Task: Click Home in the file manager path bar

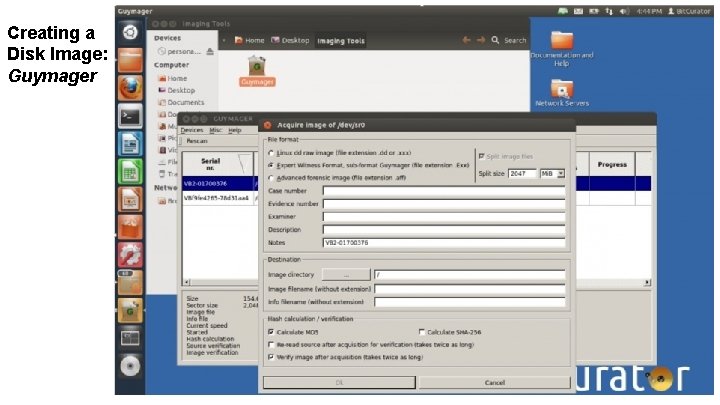Action: tap(250, 40)
